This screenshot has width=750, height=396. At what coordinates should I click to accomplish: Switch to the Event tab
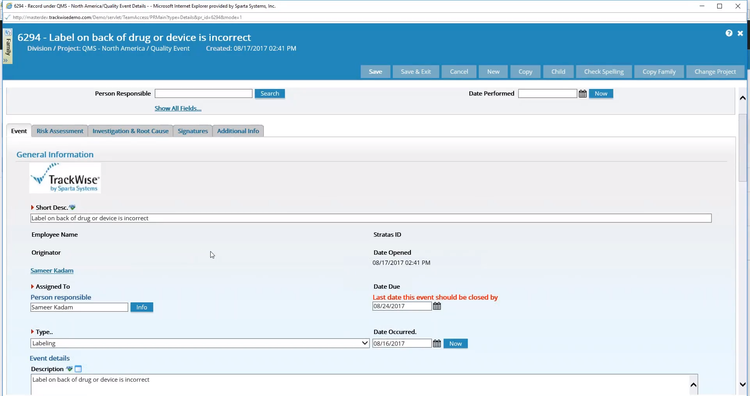(19, 131)
